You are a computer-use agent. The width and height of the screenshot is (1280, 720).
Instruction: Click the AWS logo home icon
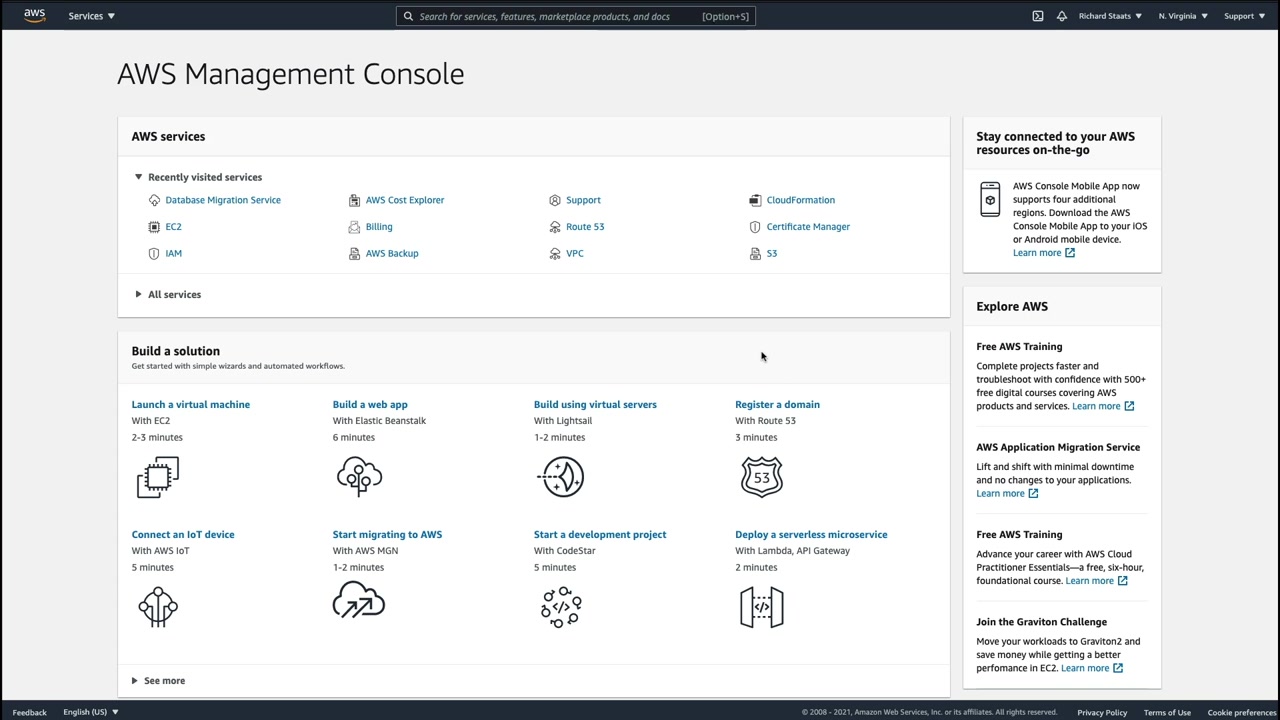35,16
